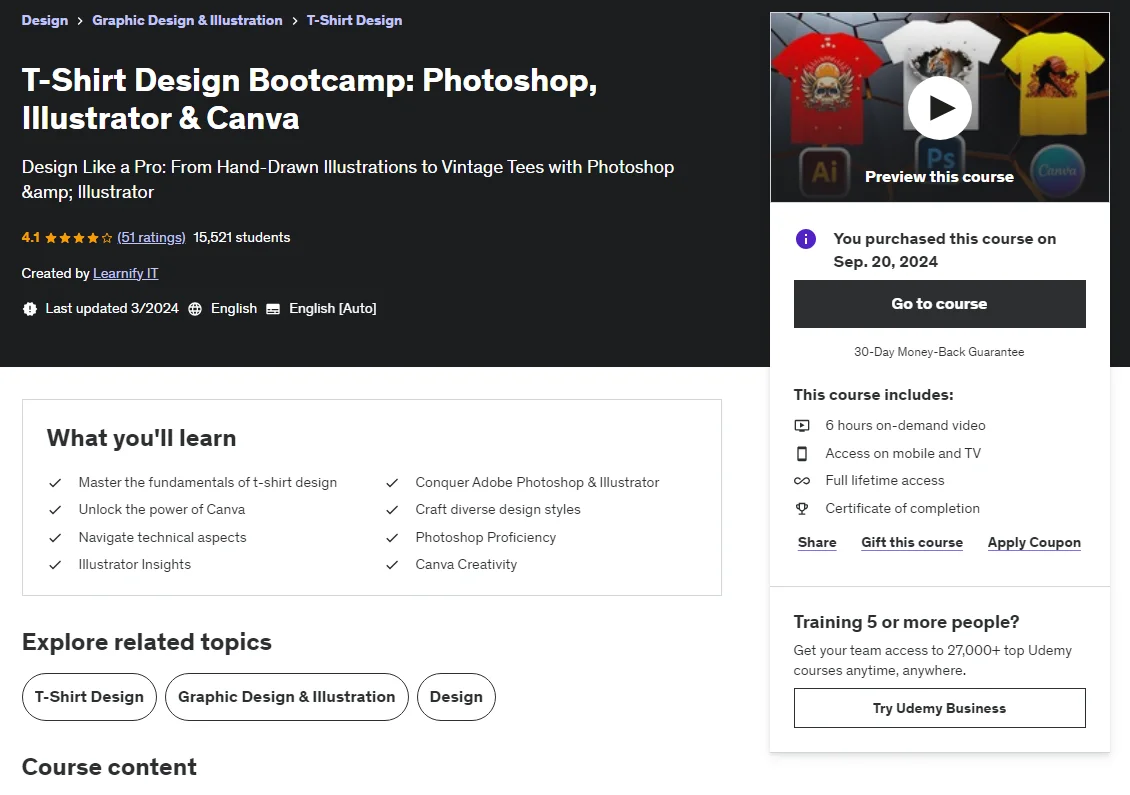Click breadcrumb chevron after Design
The height and width of the screenshot is (795, 1130).
(80, 21)
